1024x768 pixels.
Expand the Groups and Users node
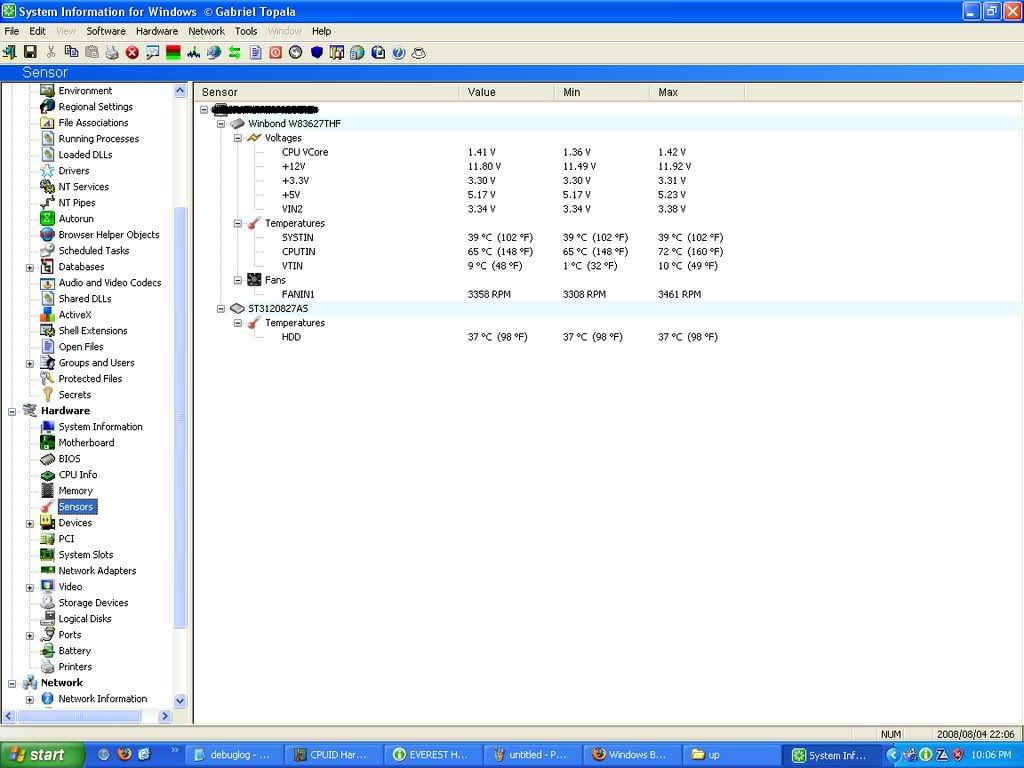29,364
